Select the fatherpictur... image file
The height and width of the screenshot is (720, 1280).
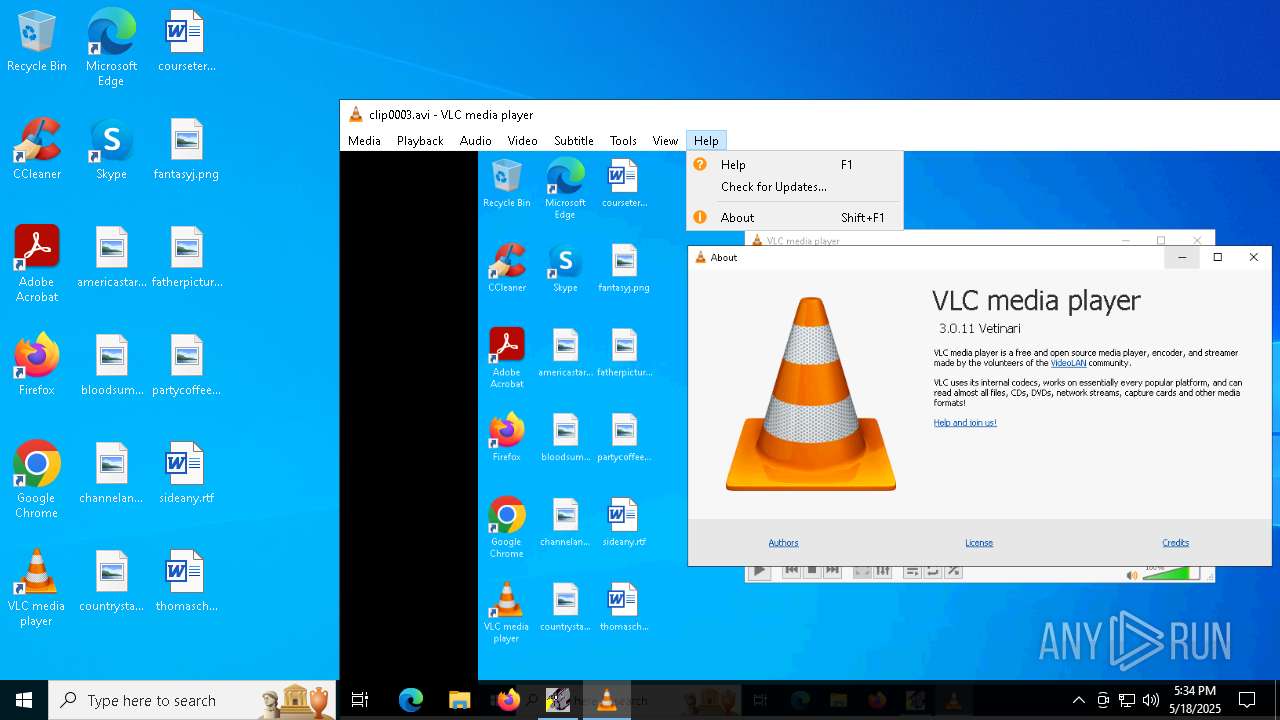point(186,258)
